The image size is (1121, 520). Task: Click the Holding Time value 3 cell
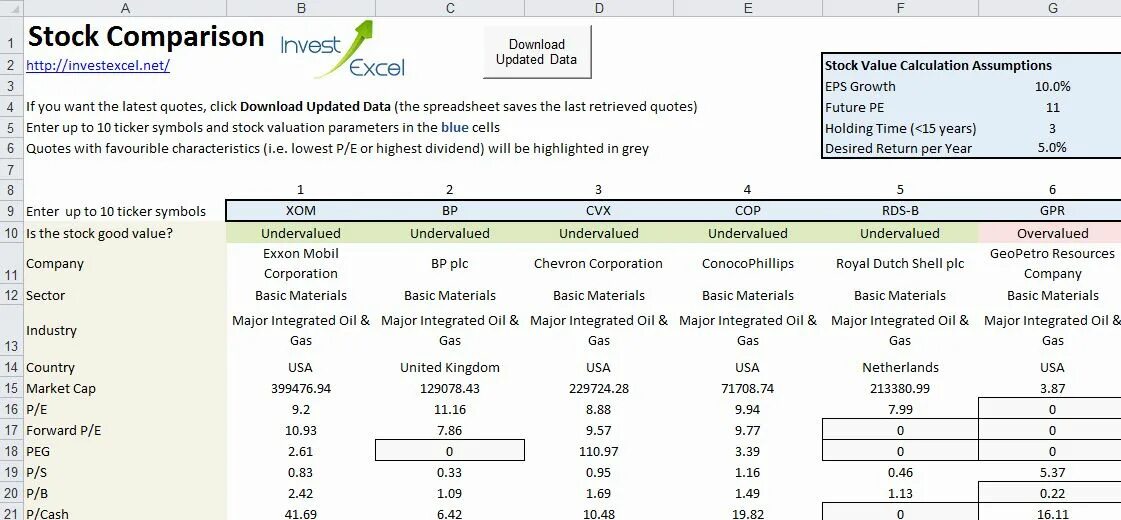click(1052, 128)
